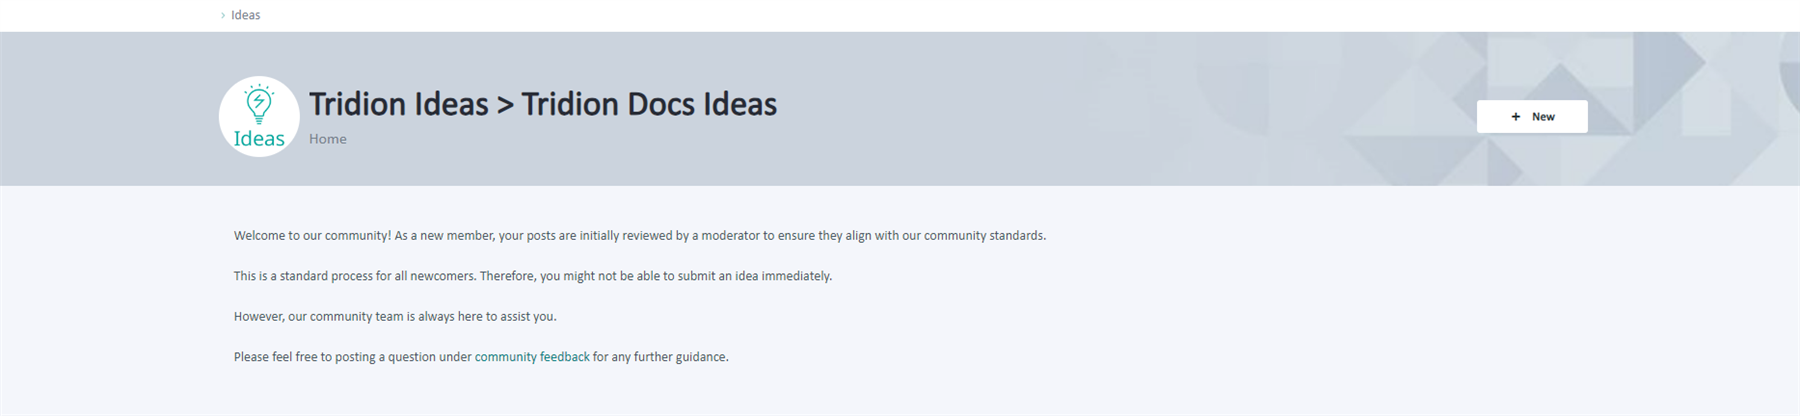This screenshot has height=416, width=1800.
Task: Click the community standards phrase ending the first line
Action: (x=984, y=236)
